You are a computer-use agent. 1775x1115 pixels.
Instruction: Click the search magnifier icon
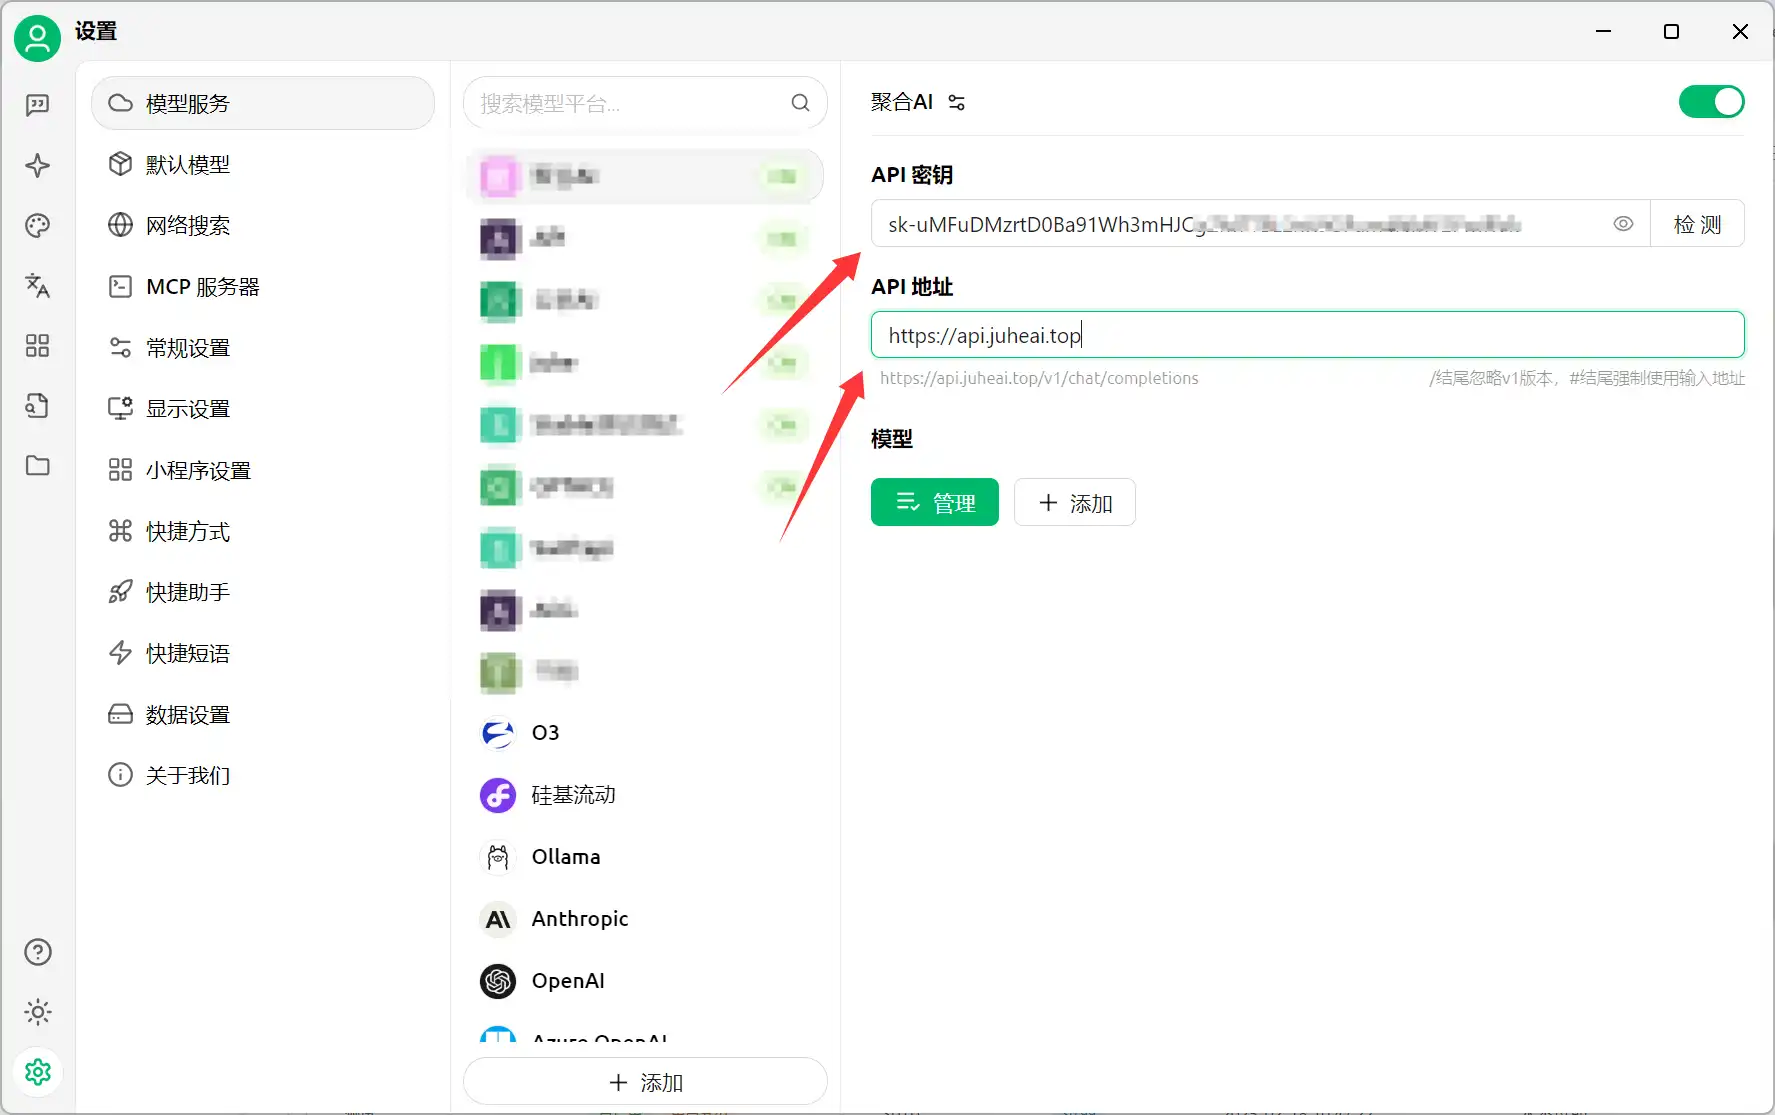click(x=800, y=103)
